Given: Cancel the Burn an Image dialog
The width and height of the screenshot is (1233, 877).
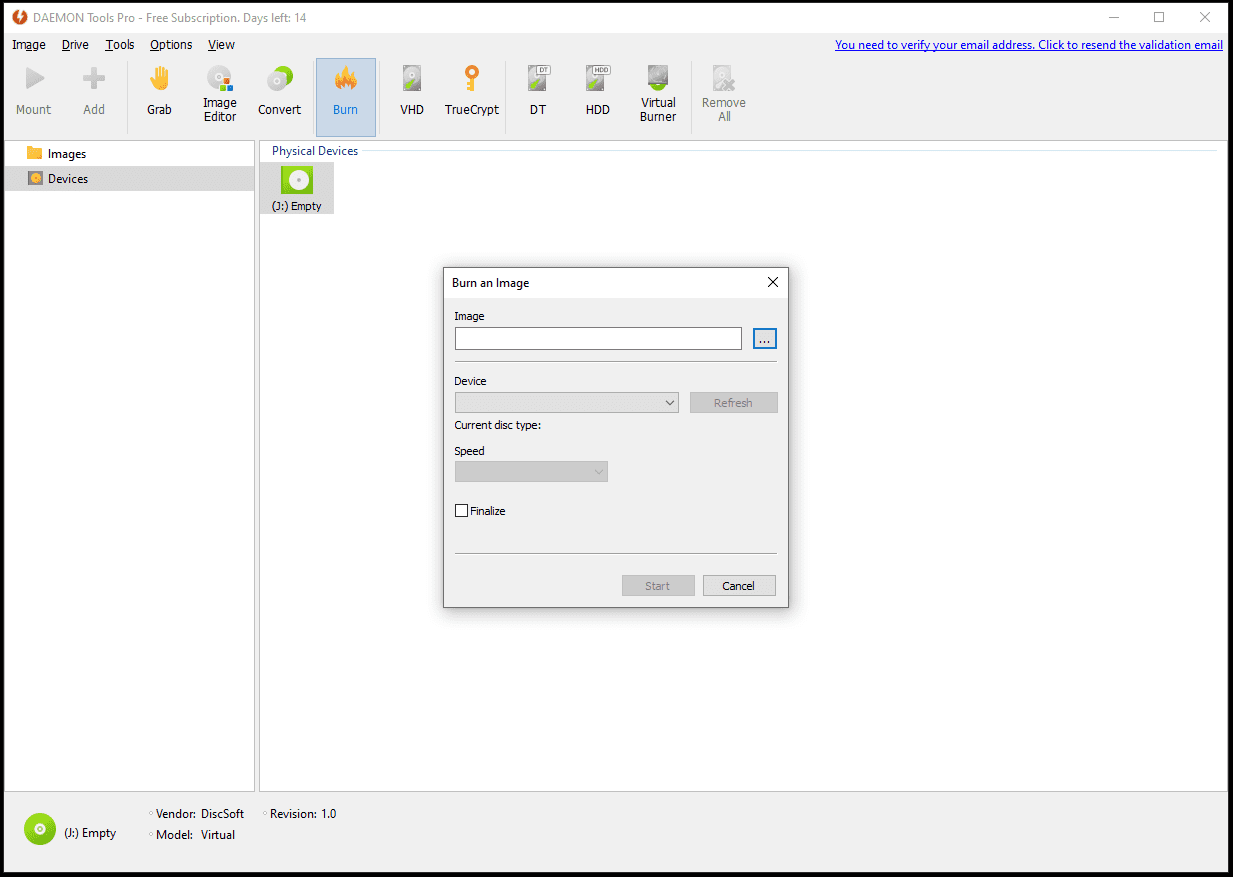Looking at the screenshot, I should (739, 586).
